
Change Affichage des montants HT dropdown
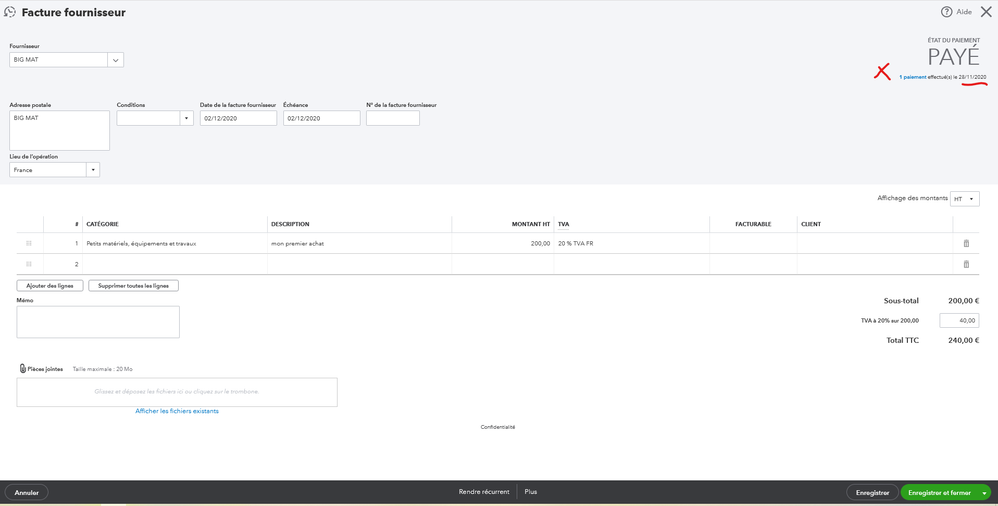(965, 199)
